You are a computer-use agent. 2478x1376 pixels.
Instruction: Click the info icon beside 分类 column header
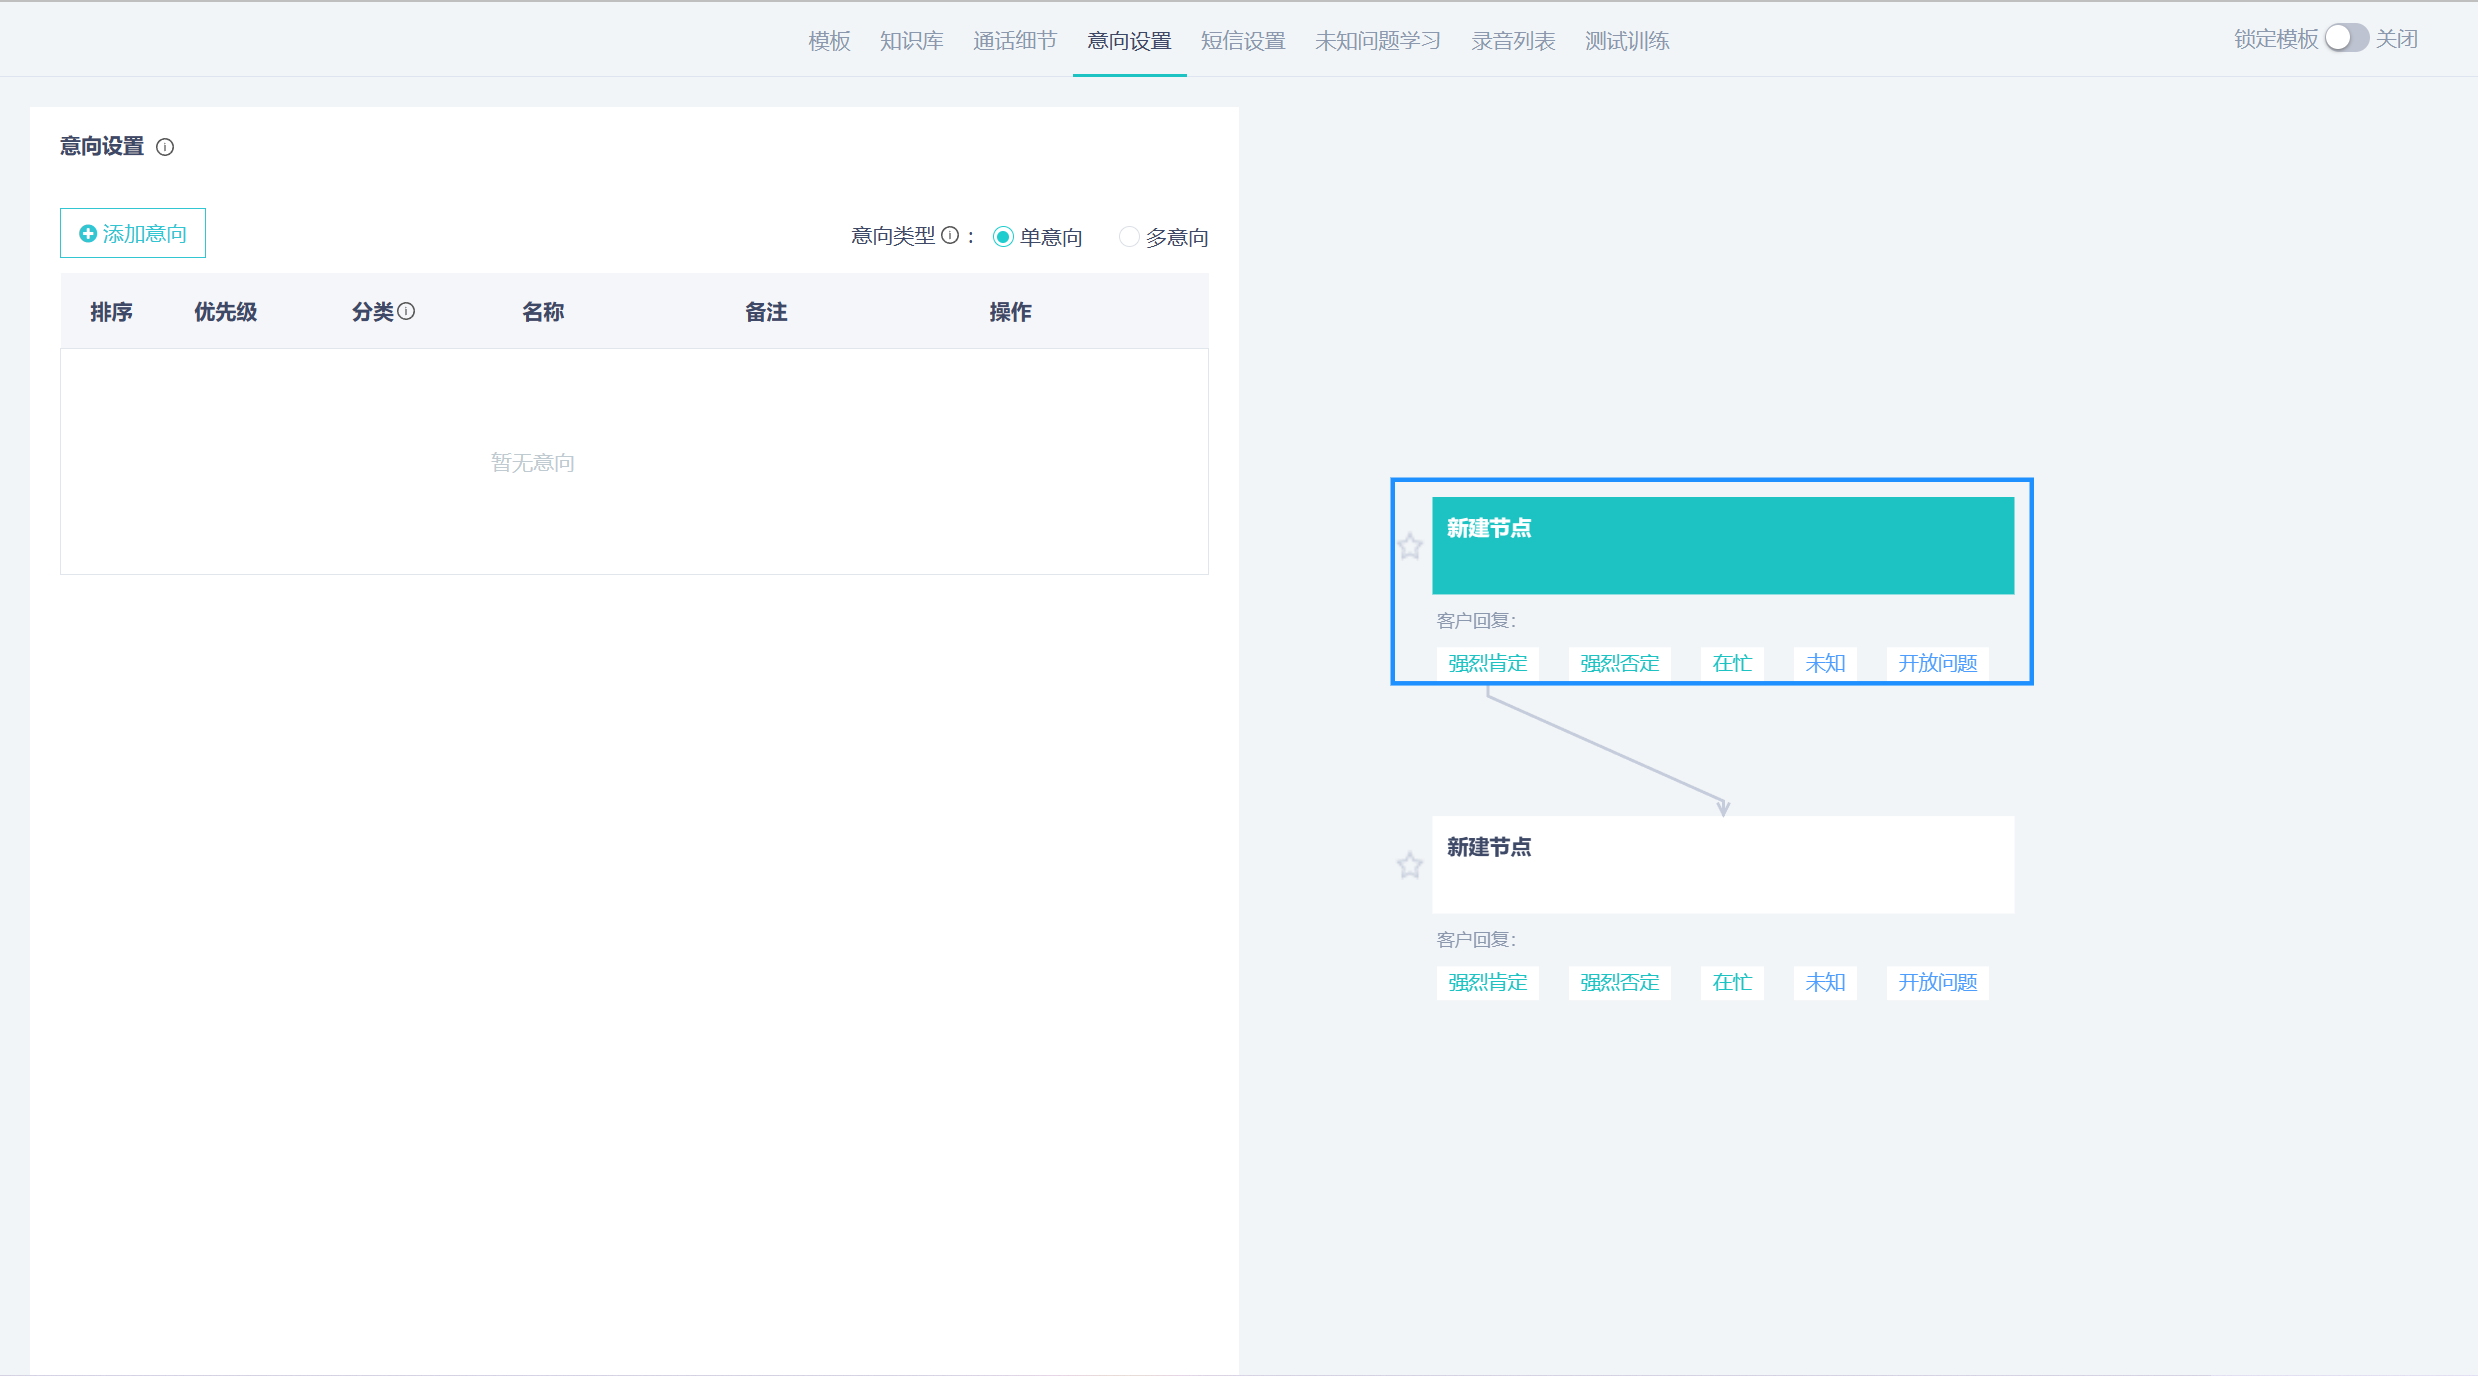[x=406, y=311]
